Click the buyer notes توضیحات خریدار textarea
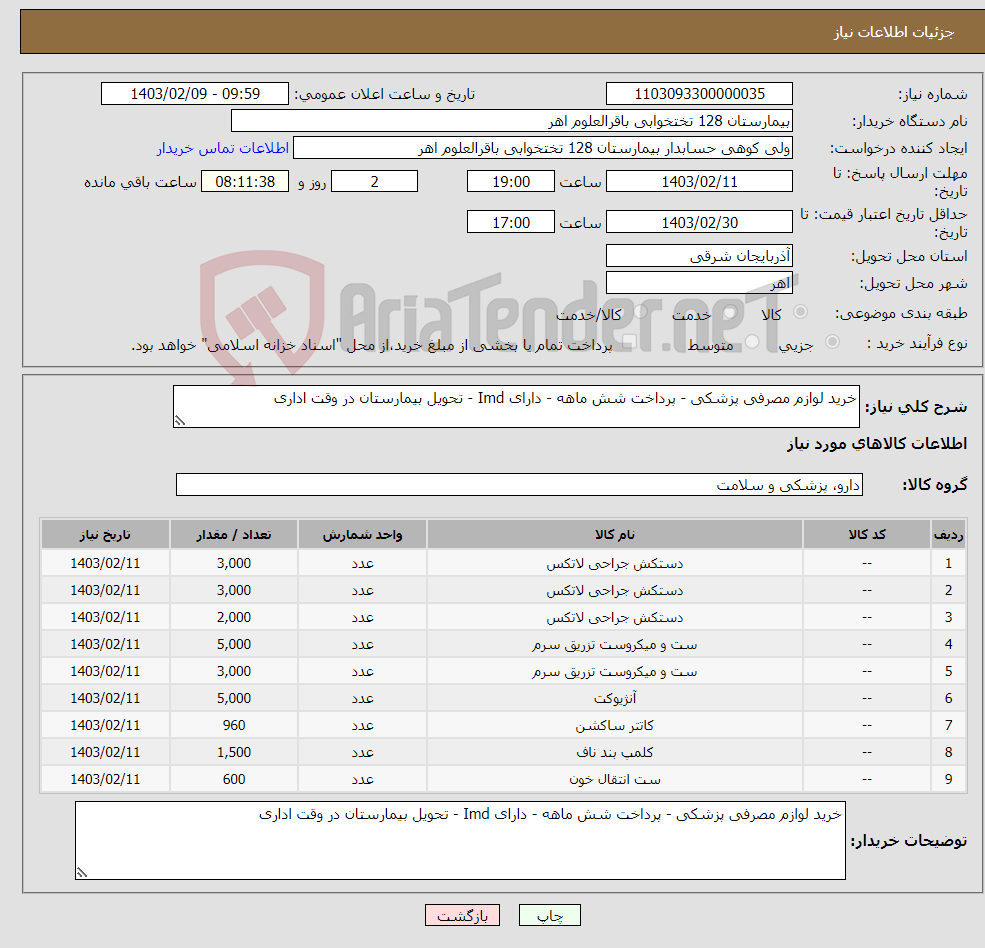This screenshot has height=948, width=985. pos(460,840)
